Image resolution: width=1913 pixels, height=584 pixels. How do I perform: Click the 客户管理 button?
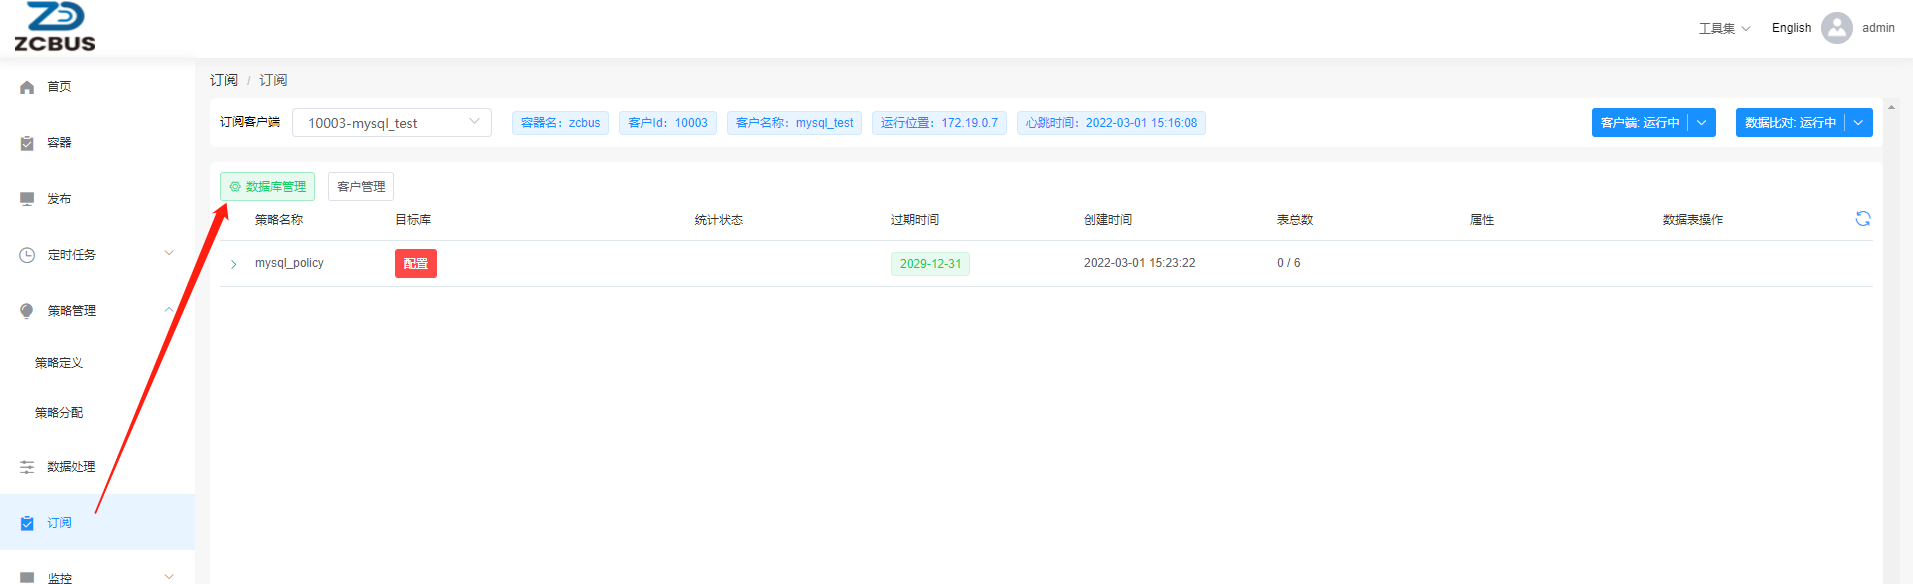360,187
